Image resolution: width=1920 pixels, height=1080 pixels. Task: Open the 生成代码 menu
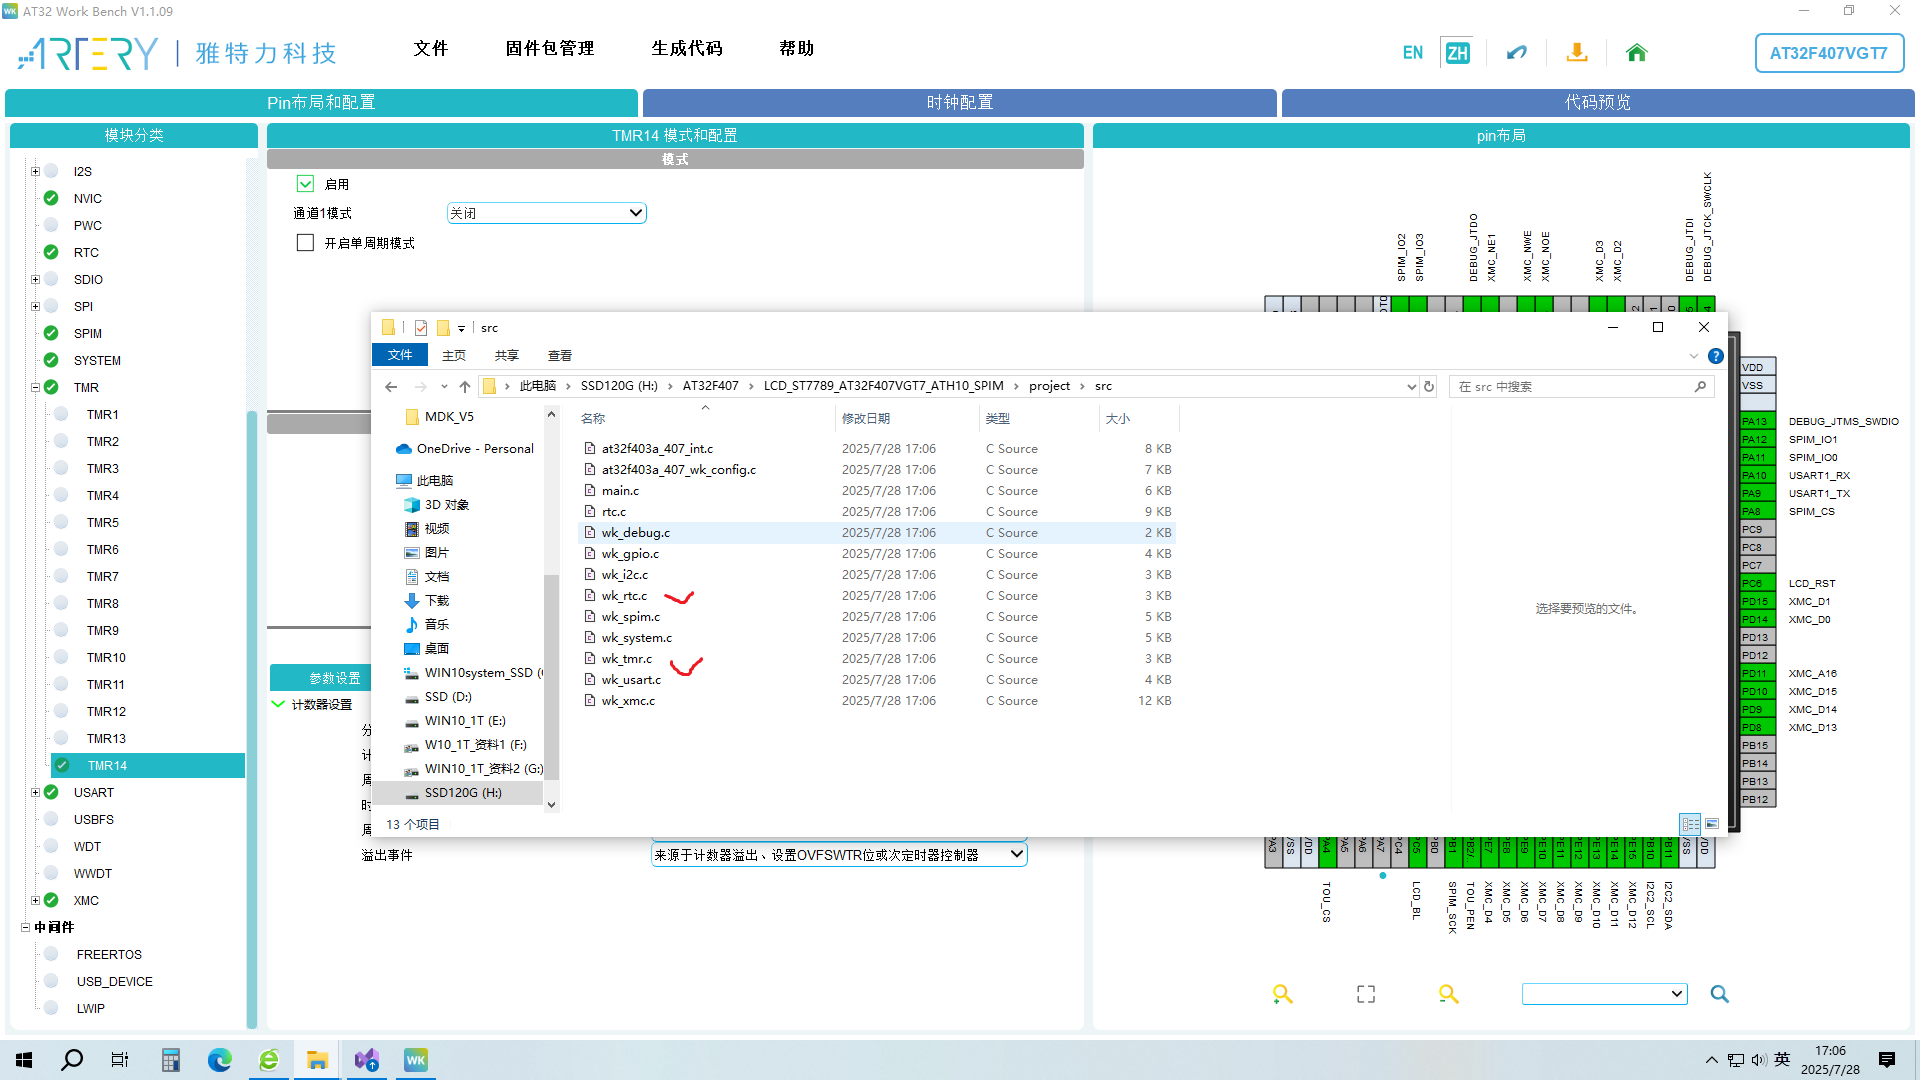coord(687,48)
